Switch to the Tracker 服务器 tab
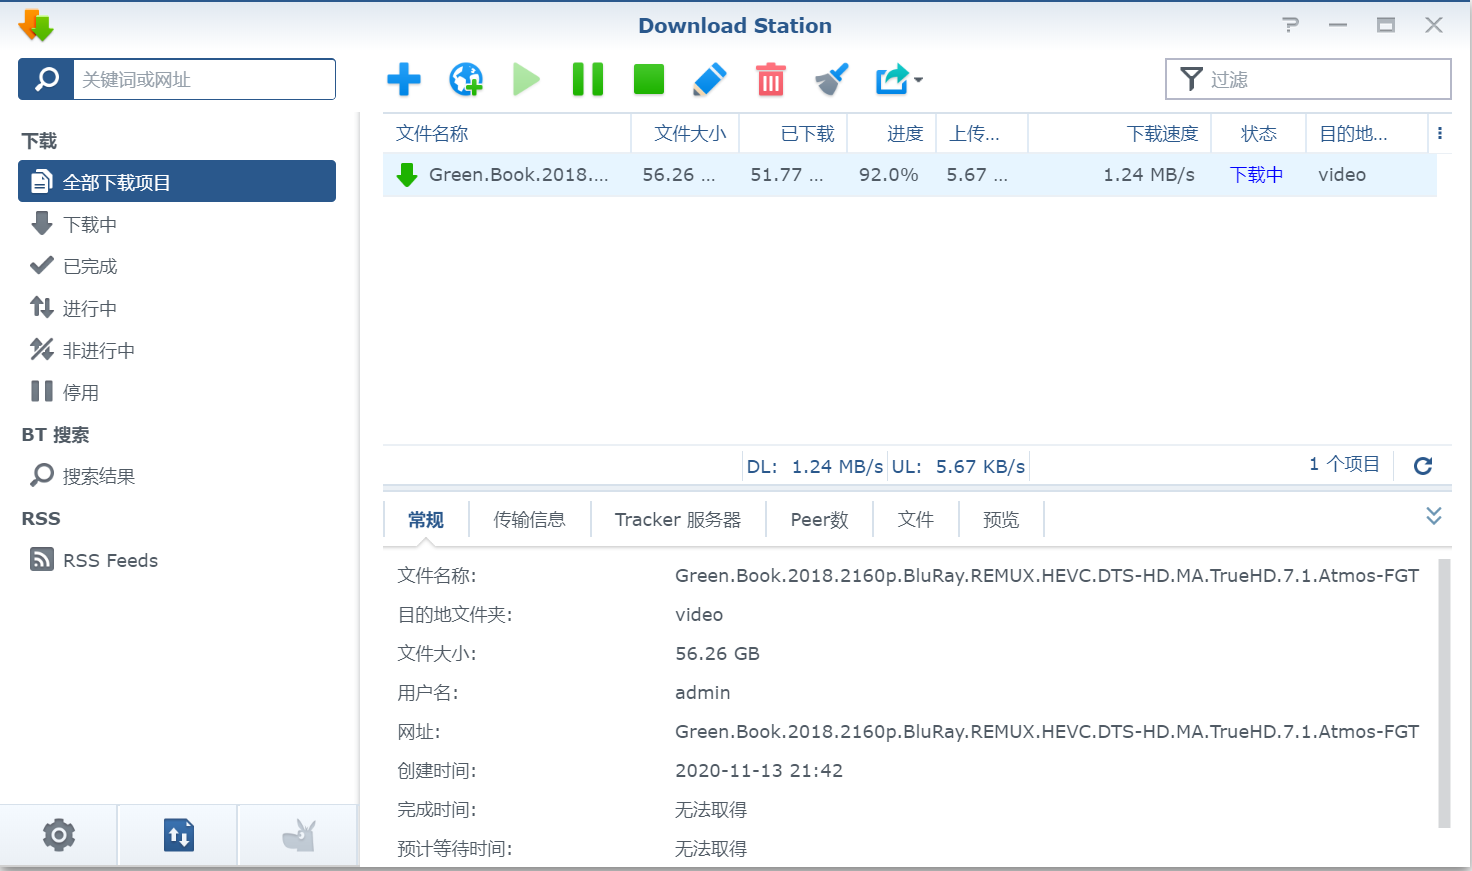Screen dimensions: 1472x871 coord(678,520)
